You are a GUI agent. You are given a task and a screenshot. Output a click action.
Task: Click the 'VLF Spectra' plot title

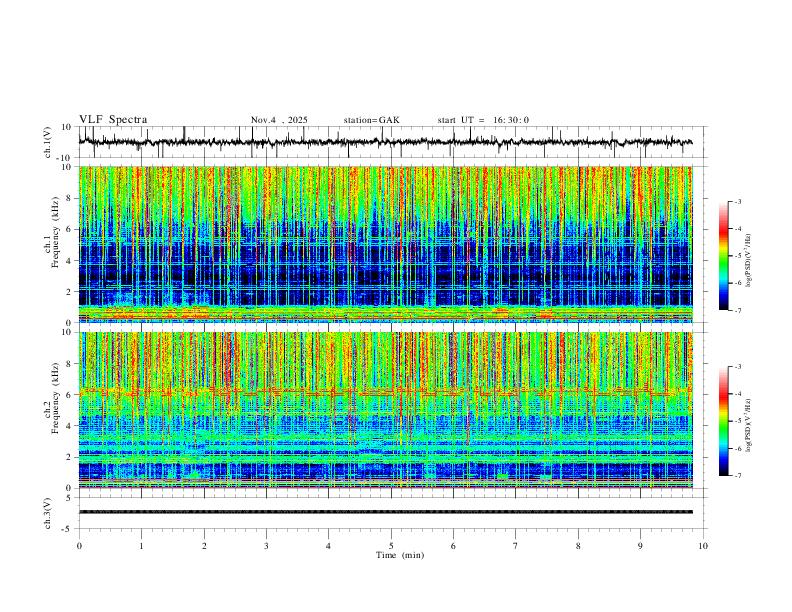pos(113,120)
